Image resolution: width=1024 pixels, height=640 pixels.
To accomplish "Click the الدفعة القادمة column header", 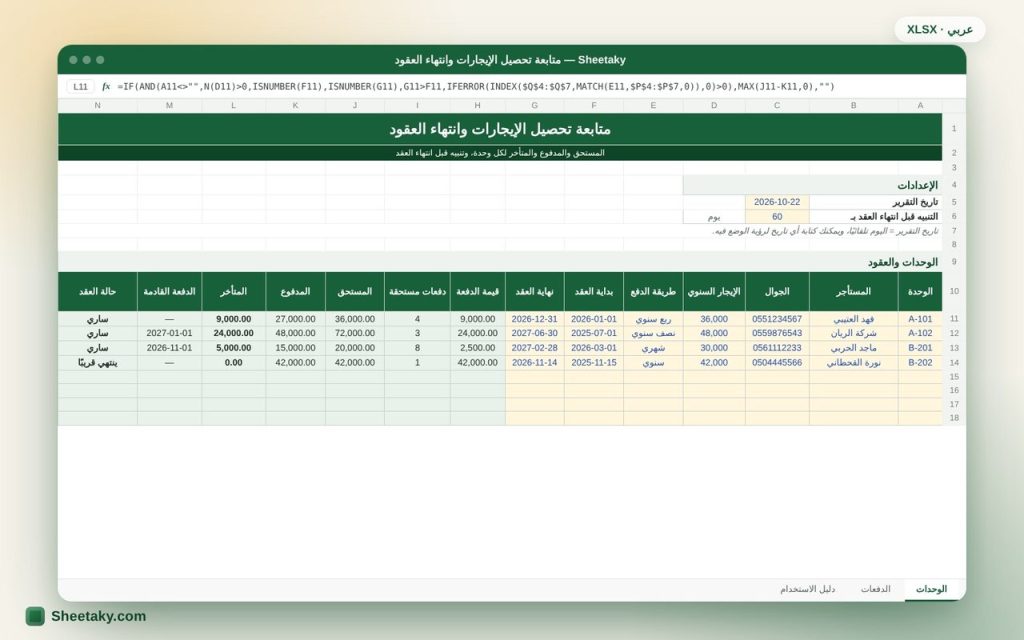I will (169, 291).
